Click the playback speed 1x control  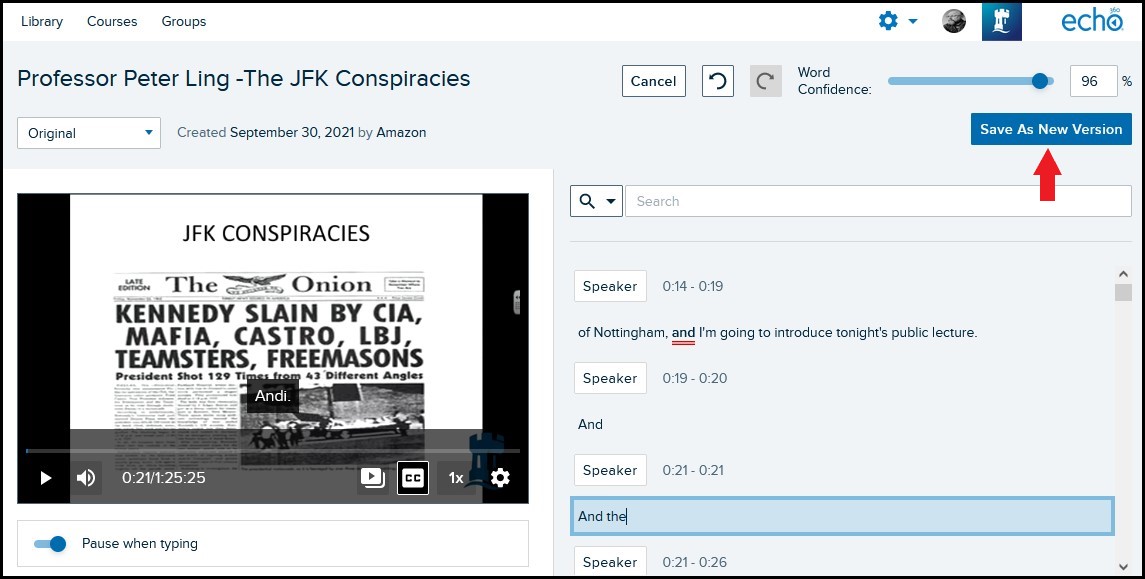pyautogui.click(x=456, y=478)
